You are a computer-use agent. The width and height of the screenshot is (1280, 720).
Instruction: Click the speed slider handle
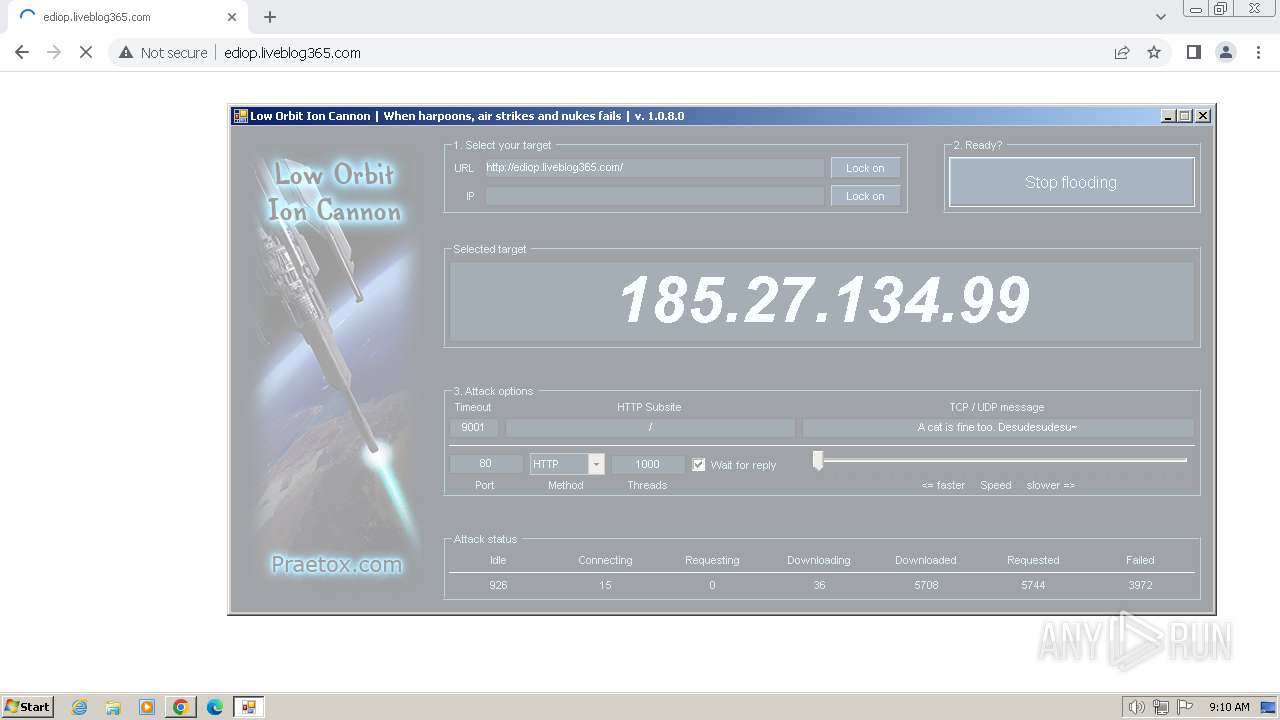818,460
